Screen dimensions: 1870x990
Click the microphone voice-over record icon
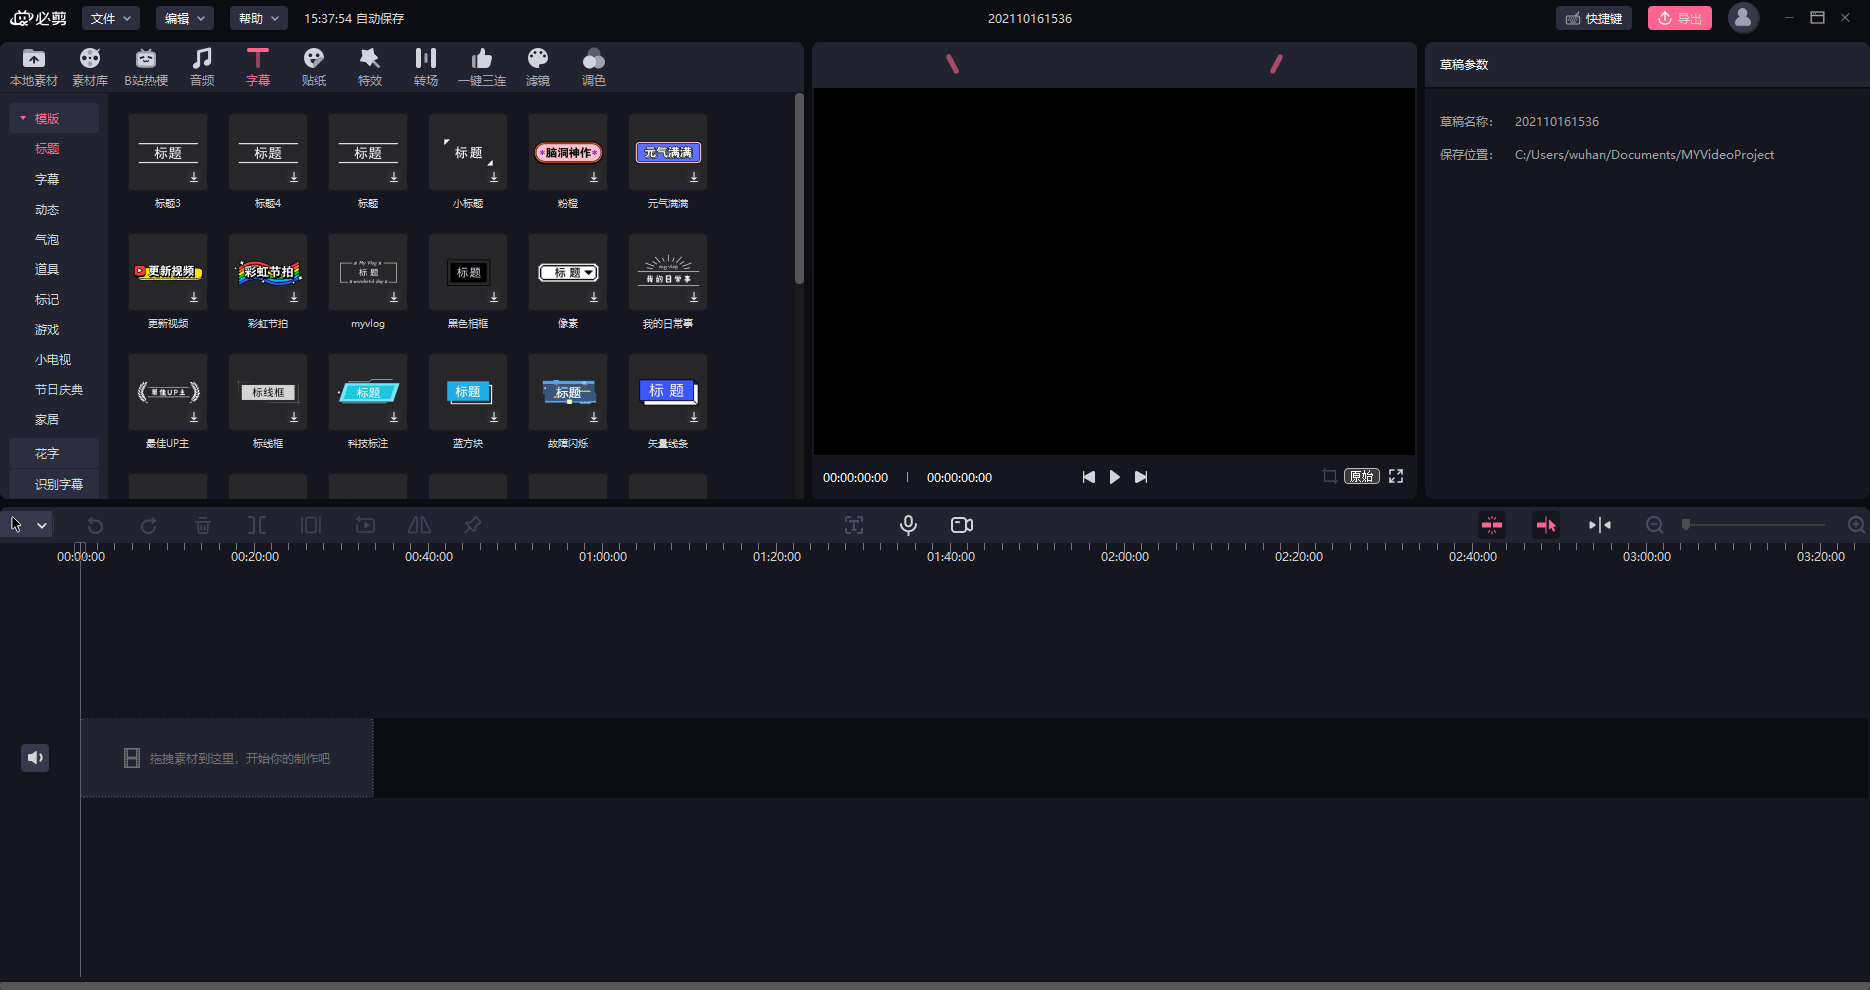(x=908, y=525)
